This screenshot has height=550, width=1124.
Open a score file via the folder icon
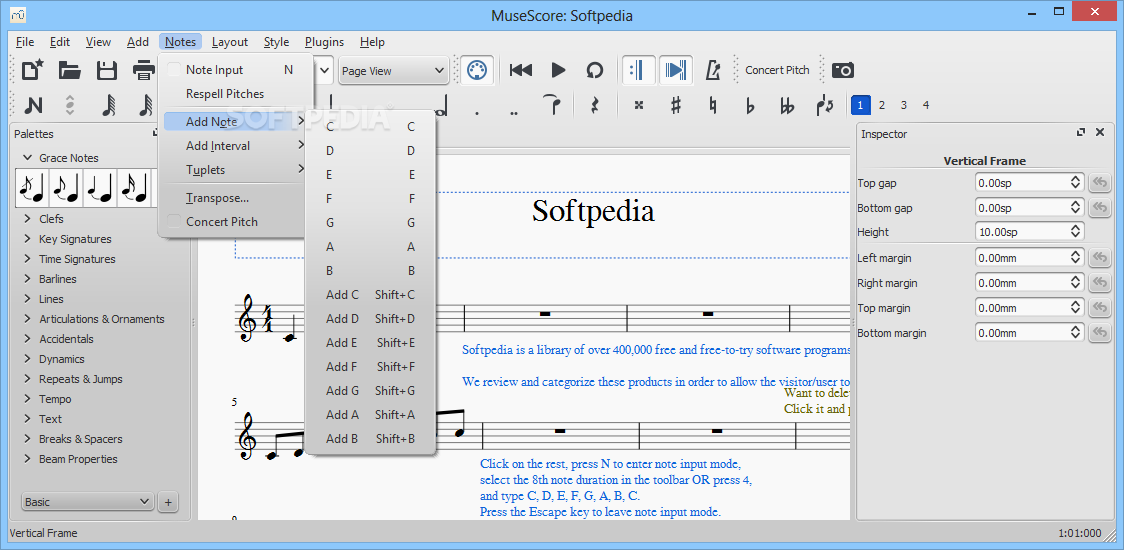pyautogui.click(x=70, y=70)
